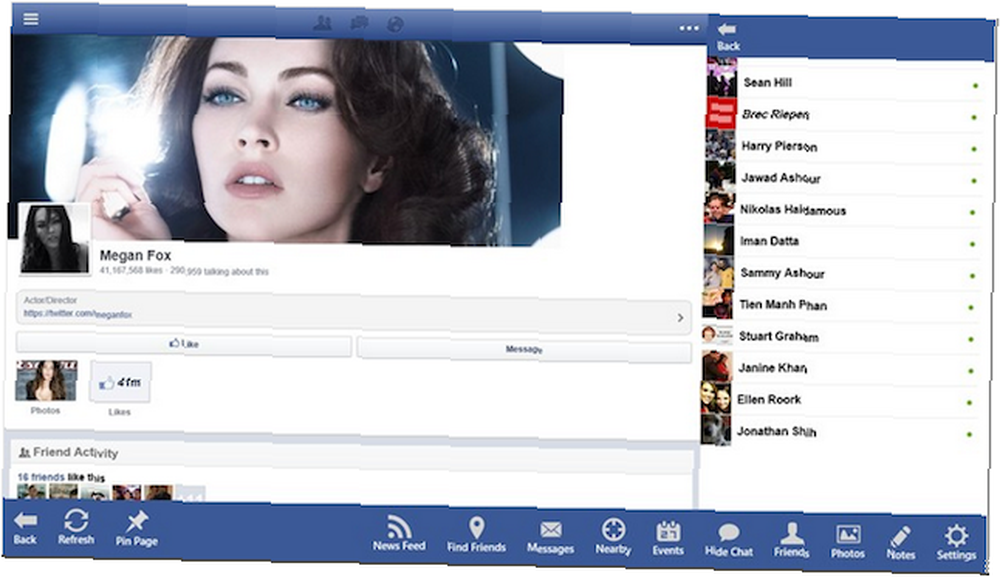Open Notes pencil icon
Screen dimensions: 1000x577
(x=901, y=544)
